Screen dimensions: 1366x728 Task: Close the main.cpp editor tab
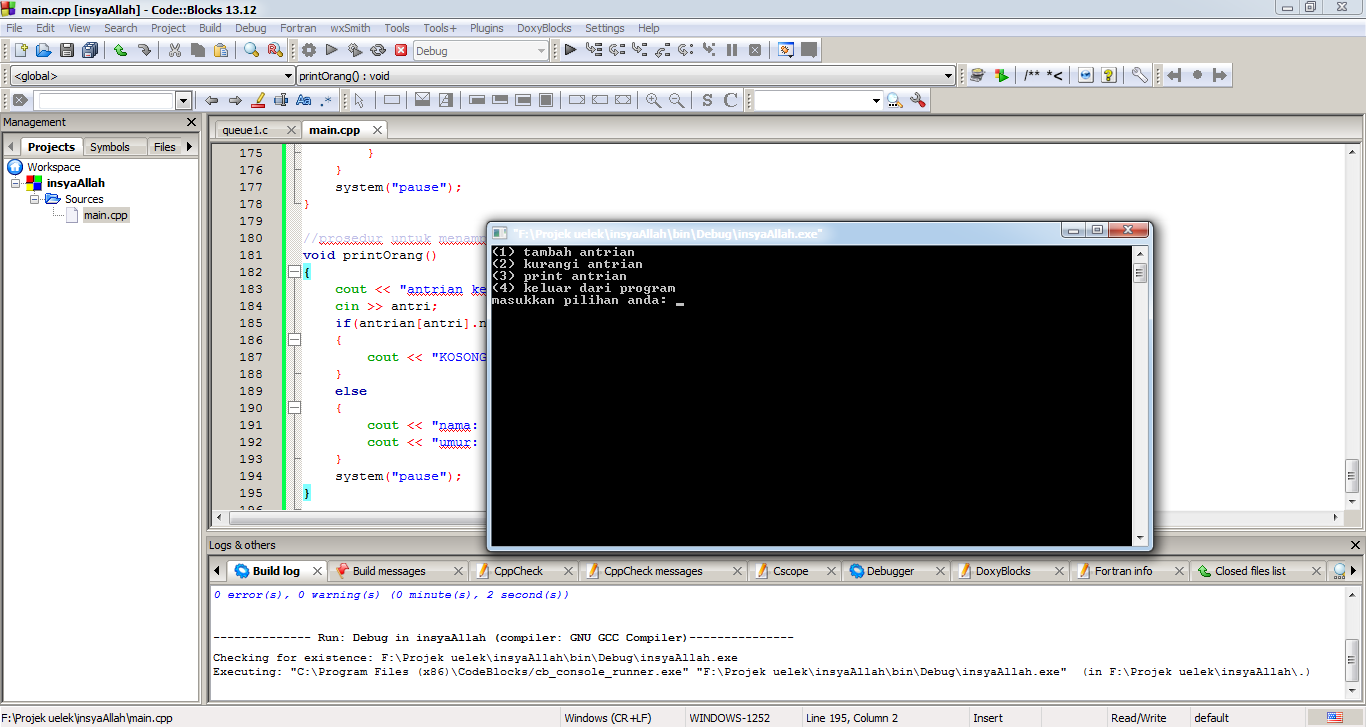[x=378, y=130]
